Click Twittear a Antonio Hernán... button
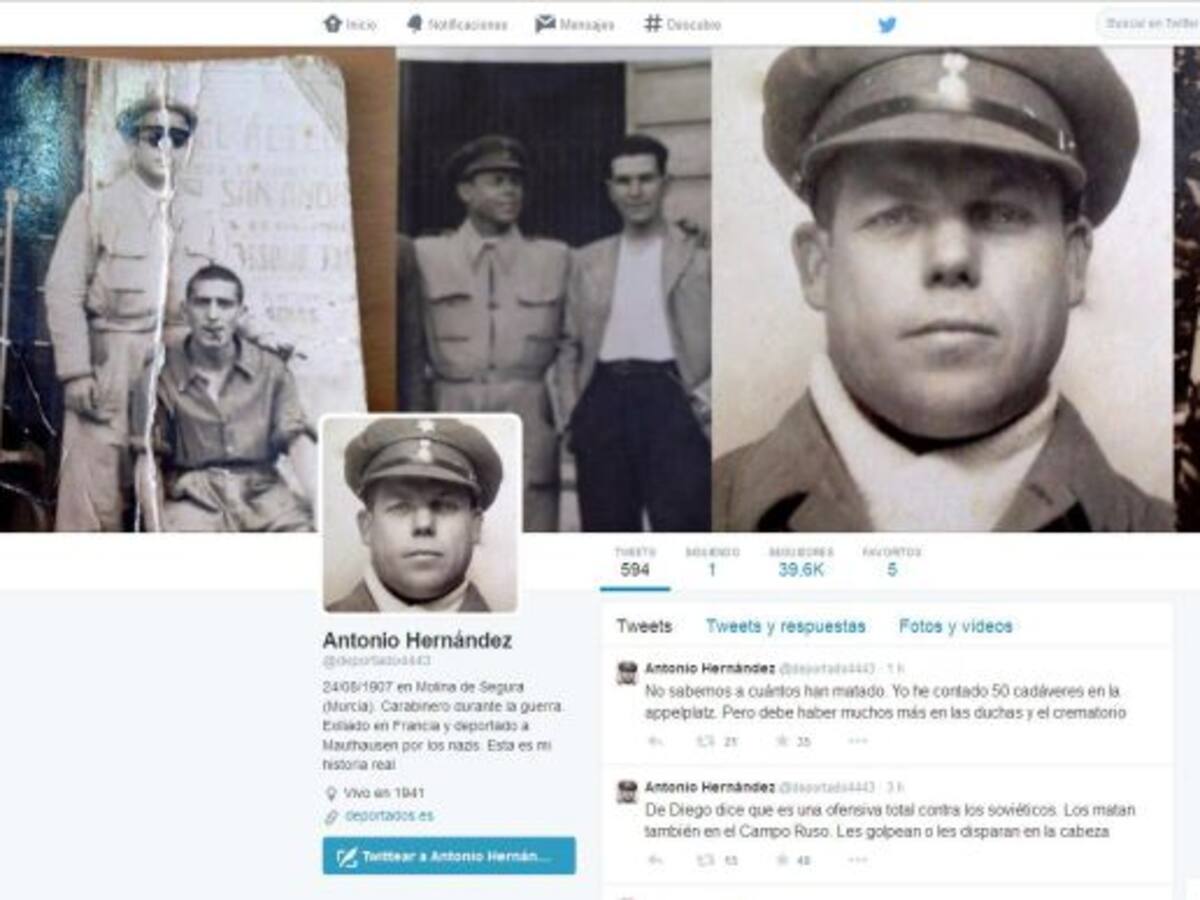Image resolution: width=1200 pixels, height=900 pixels. click(449, 856)
